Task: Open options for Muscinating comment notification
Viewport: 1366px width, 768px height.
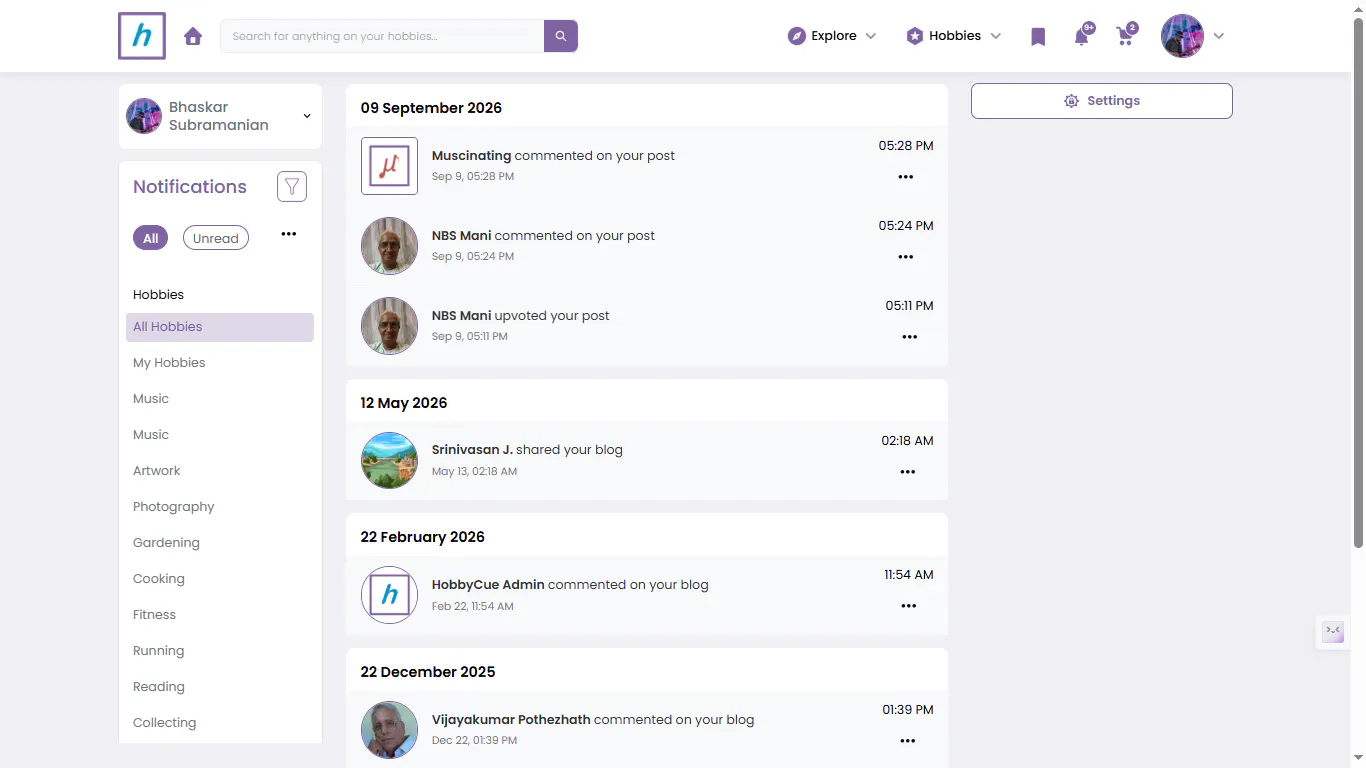Action: tap(906, 177)
